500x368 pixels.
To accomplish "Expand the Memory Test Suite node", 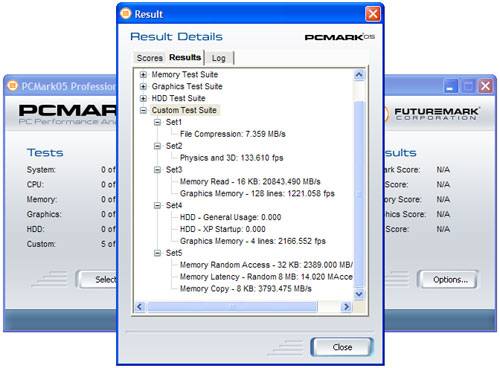I will pos(143,75).
